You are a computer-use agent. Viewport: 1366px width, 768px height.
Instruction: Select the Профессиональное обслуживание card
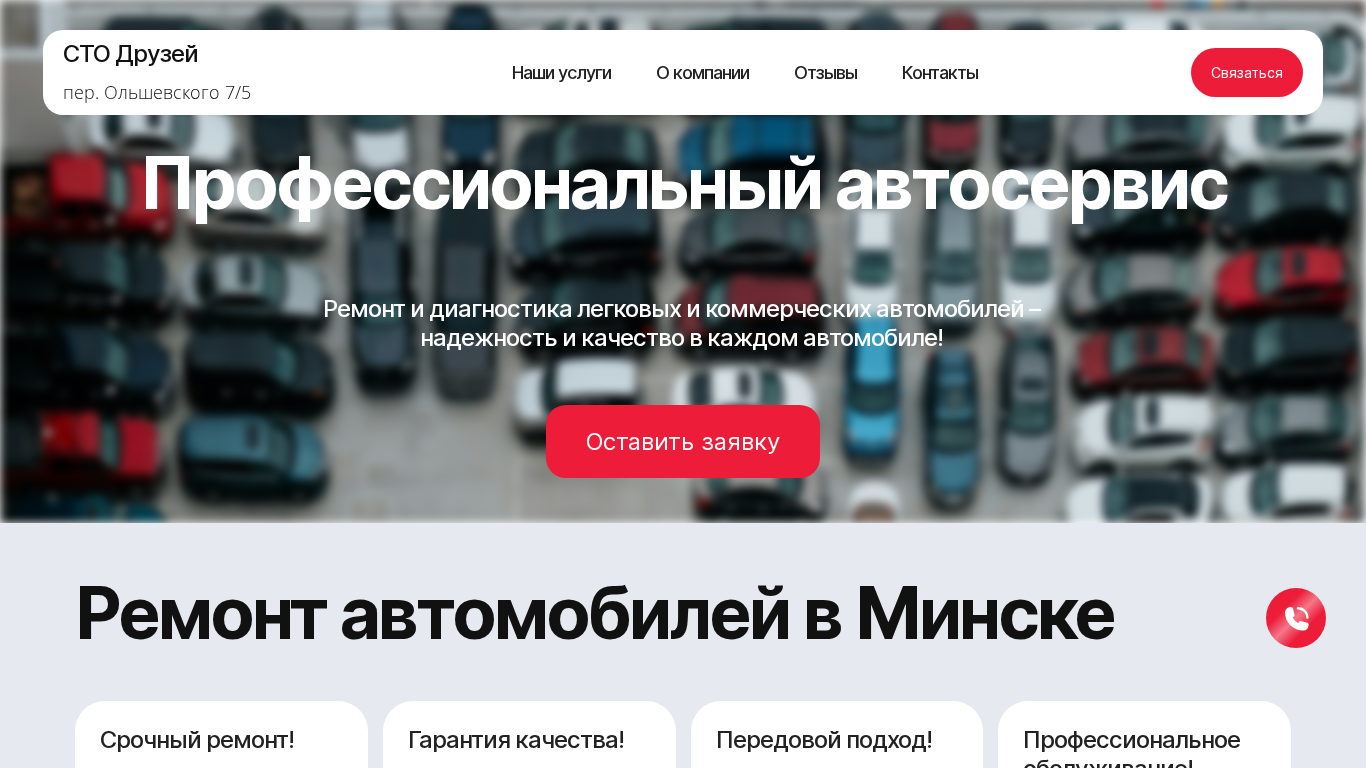(x=1144, y=735)
